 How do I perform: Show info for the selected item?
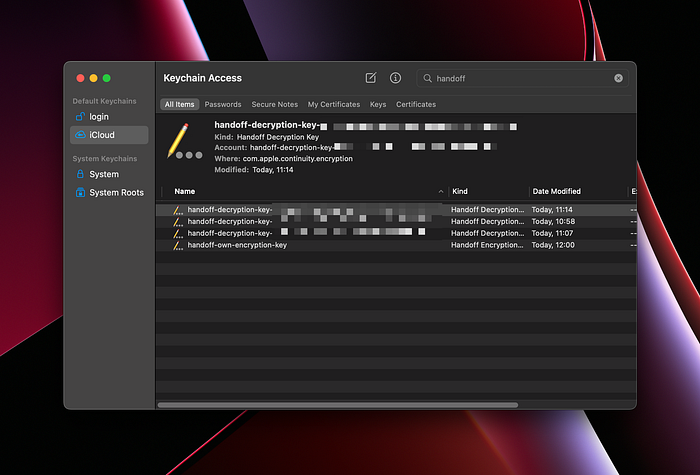coord(395,78)
